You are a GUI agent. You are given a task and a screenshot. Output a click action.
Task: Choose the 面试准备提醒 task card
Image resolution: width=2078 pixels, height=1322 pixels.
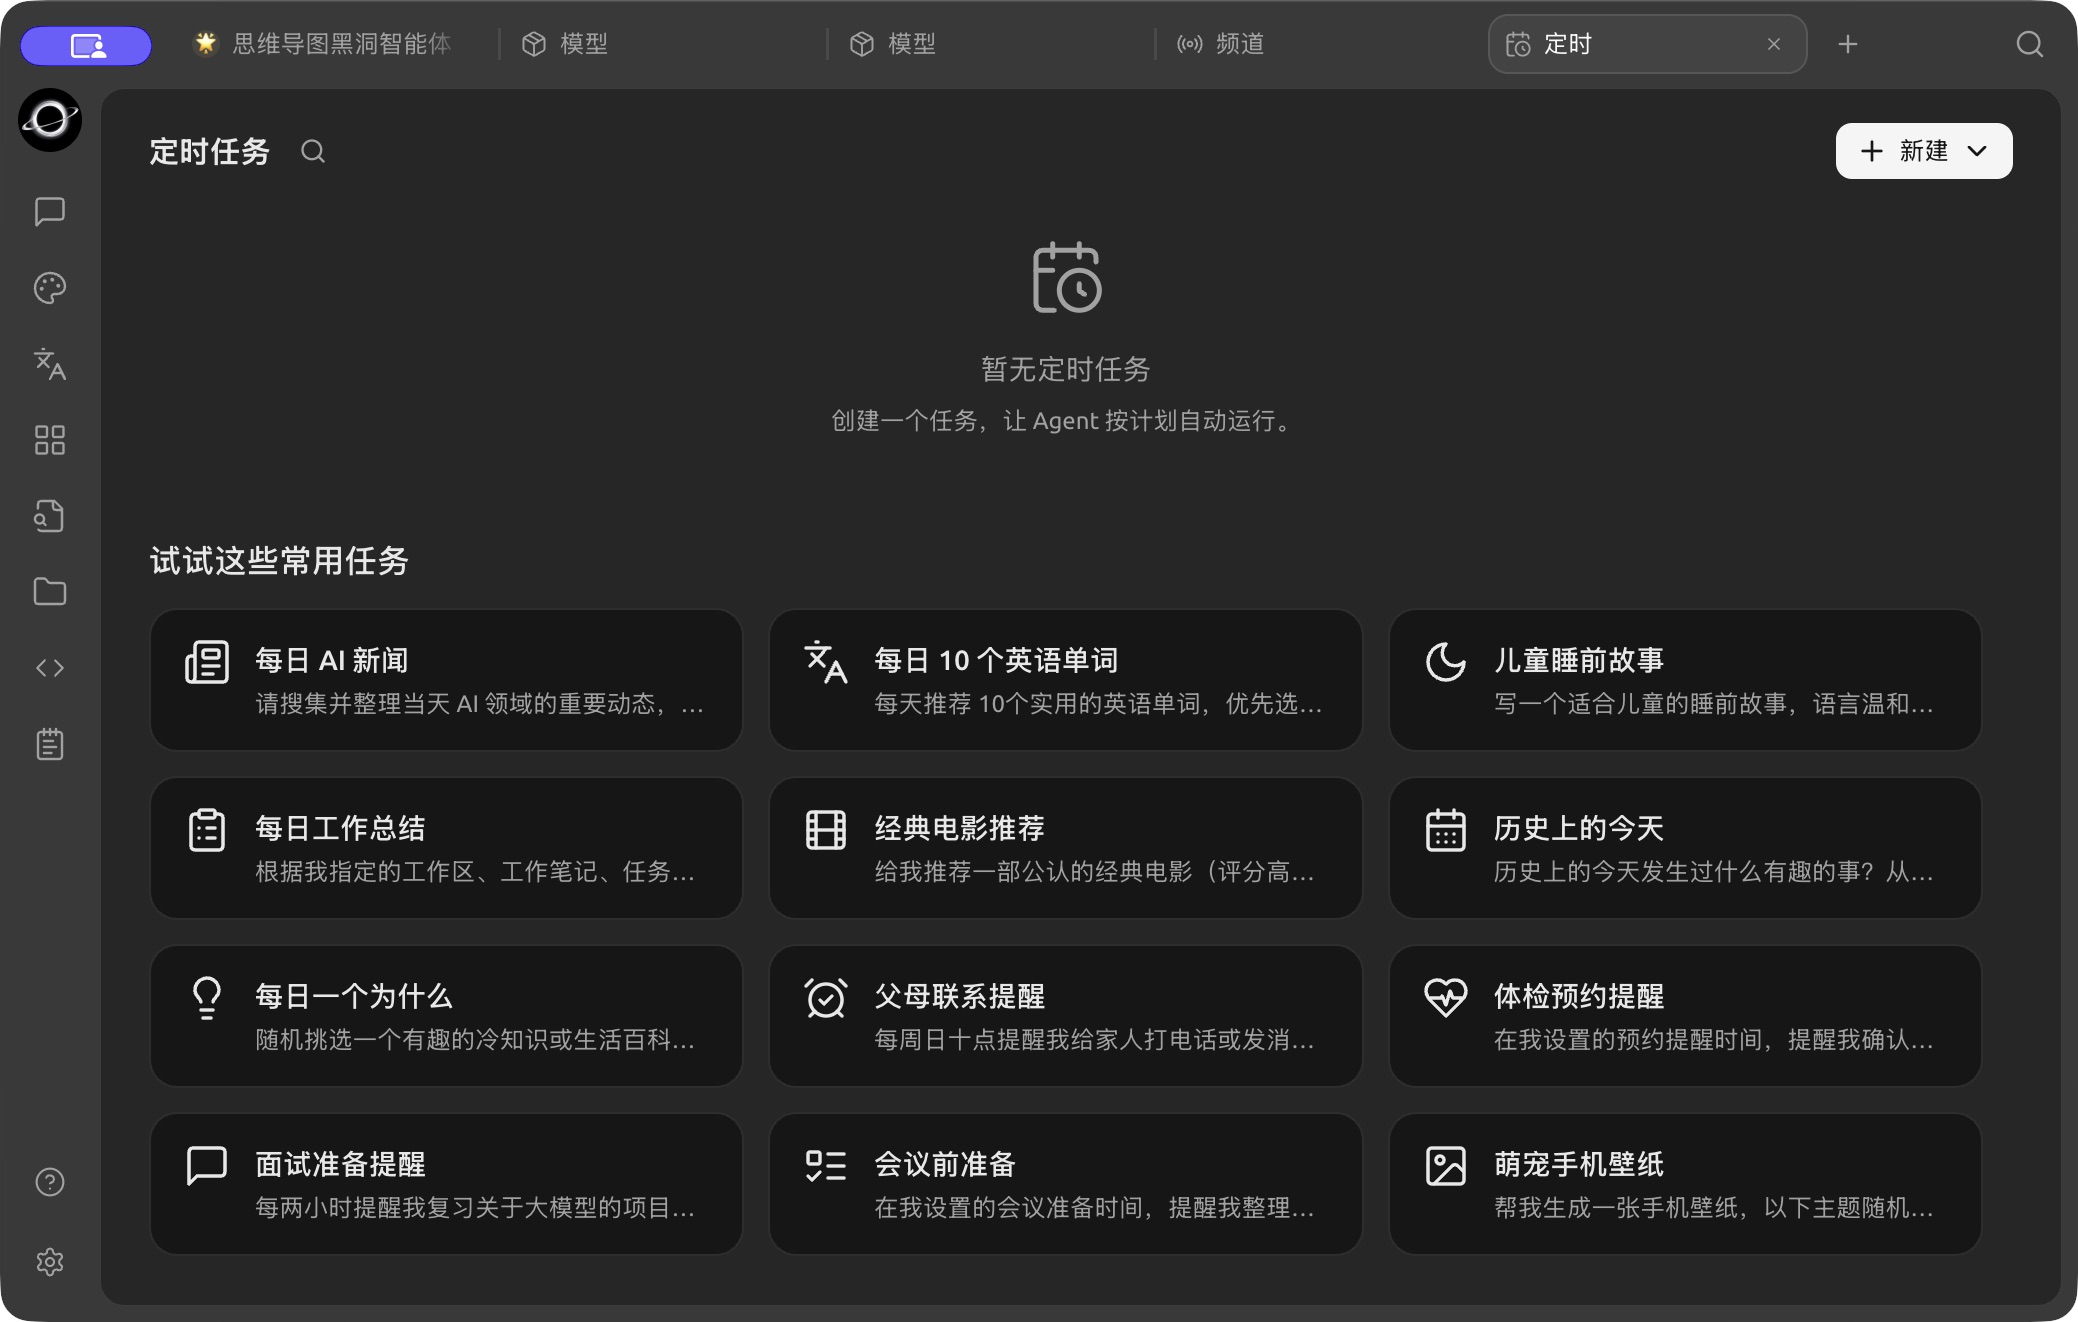(x=446, y=1184)
